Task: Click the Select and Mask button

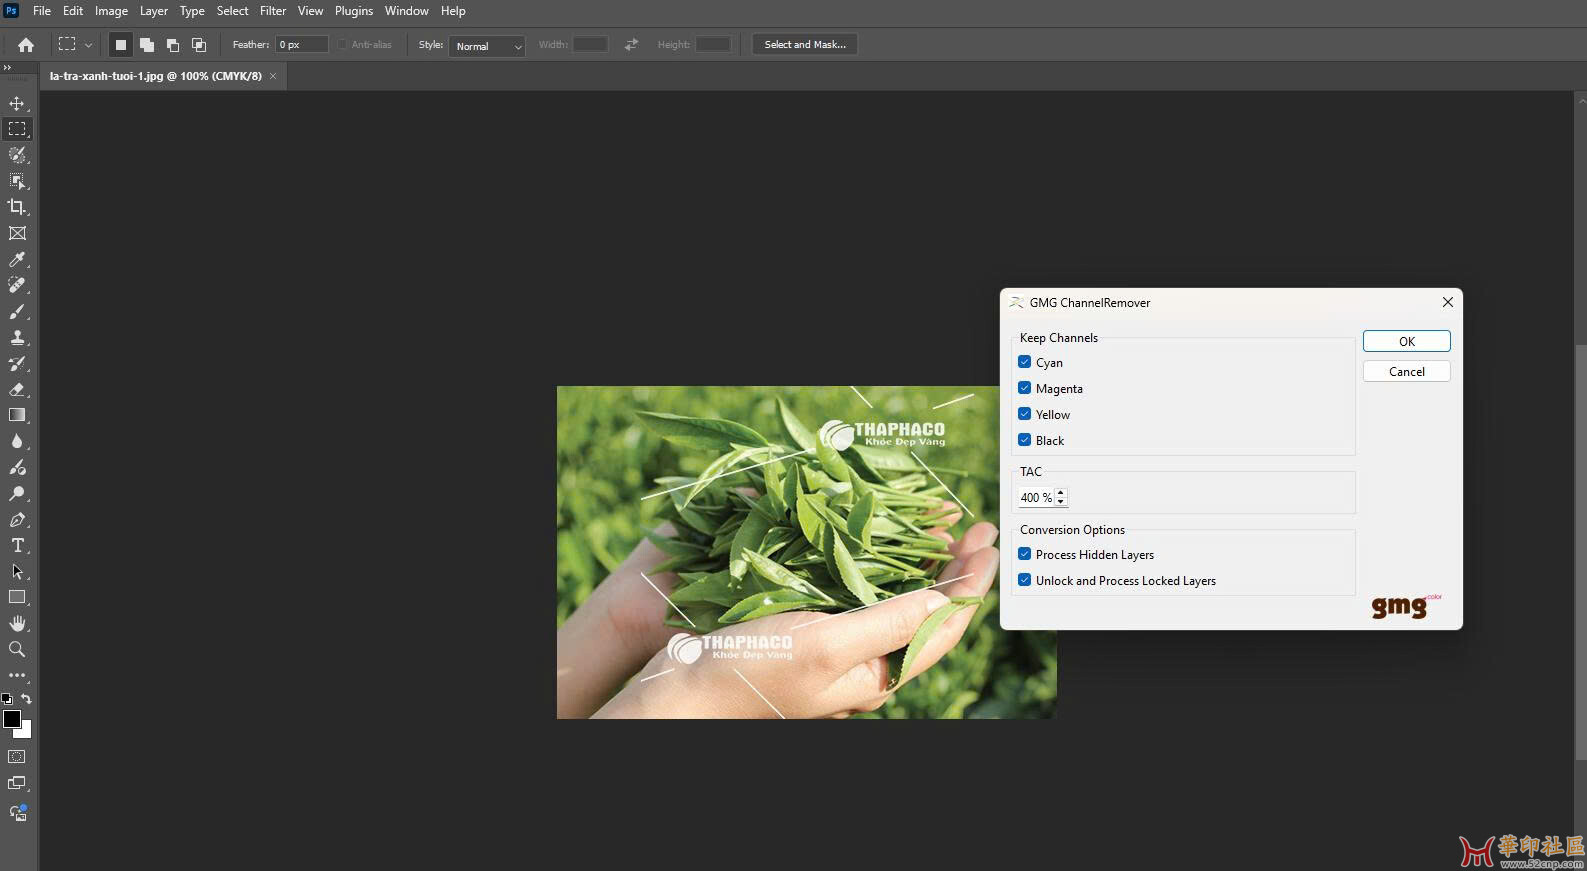Action: pyautogui.click(x=805, y=44)
